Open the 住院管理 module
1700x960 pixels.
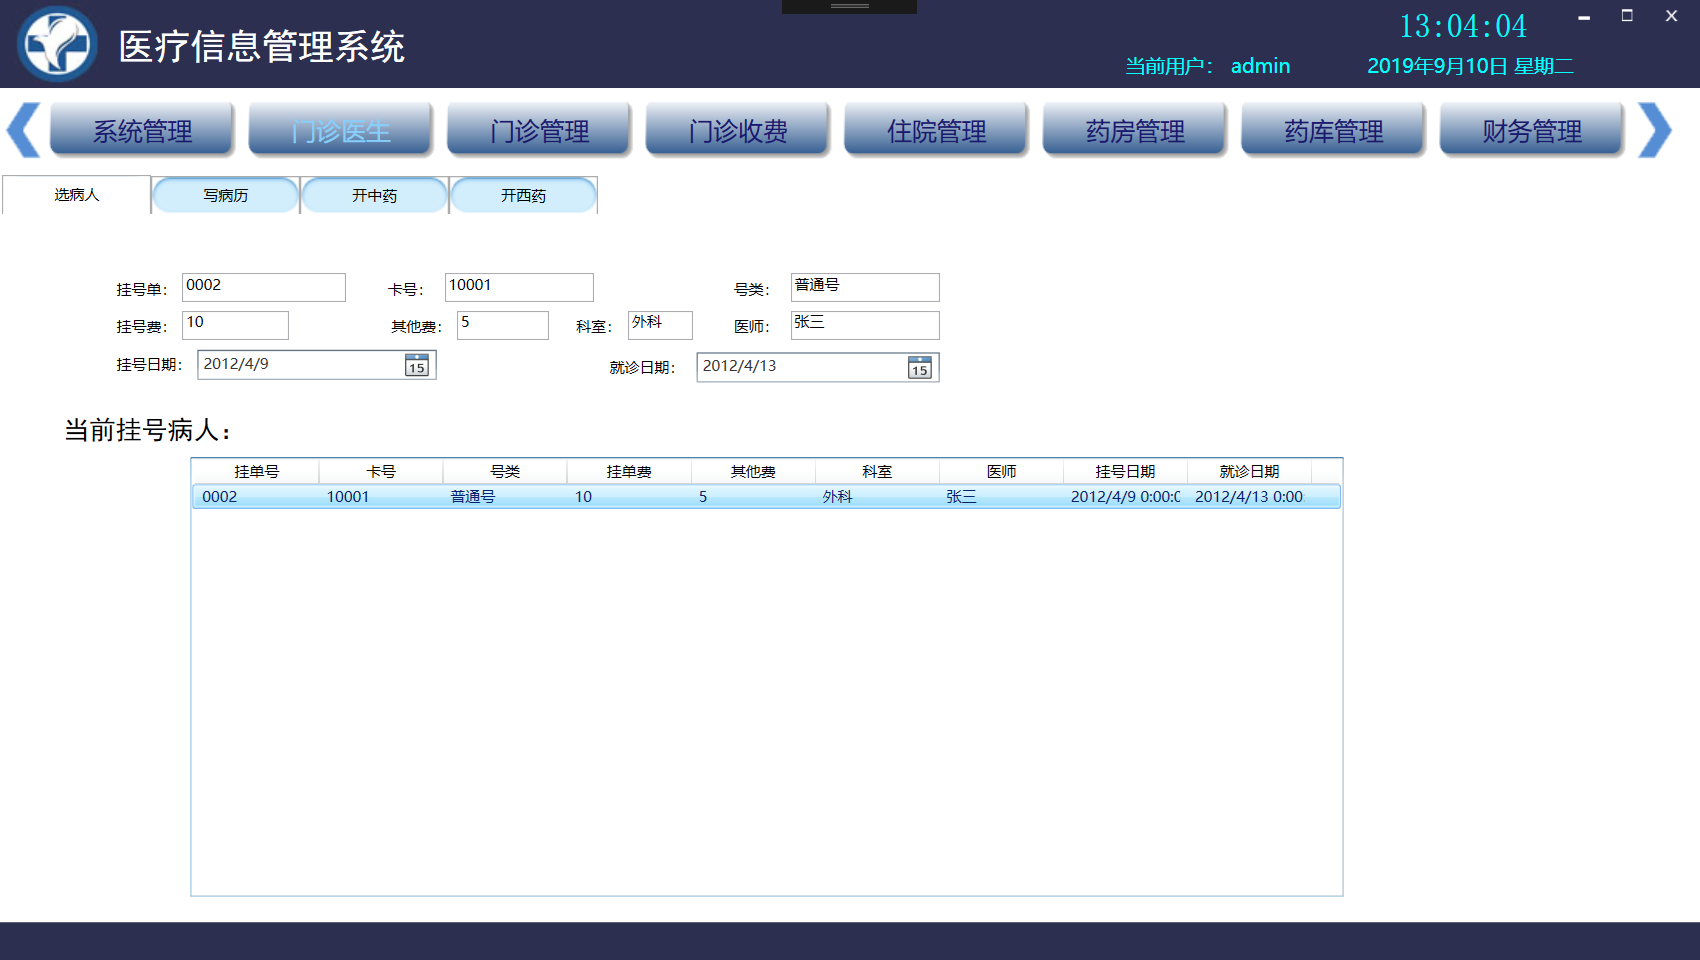[936, 130]
